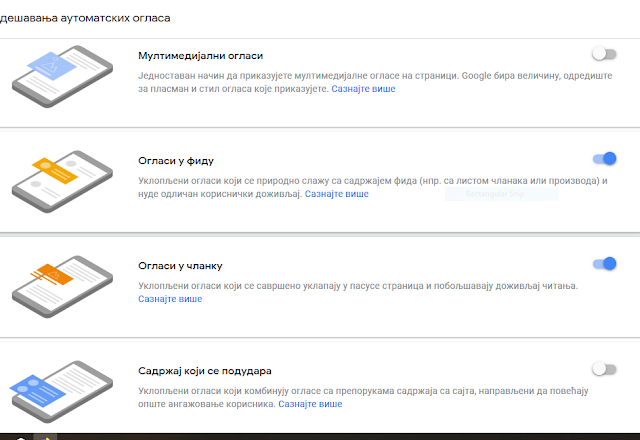The width and height of the screenshot is (640, 440).
Task: Select the Огласи у фиду heading
Action: point(176,161)
